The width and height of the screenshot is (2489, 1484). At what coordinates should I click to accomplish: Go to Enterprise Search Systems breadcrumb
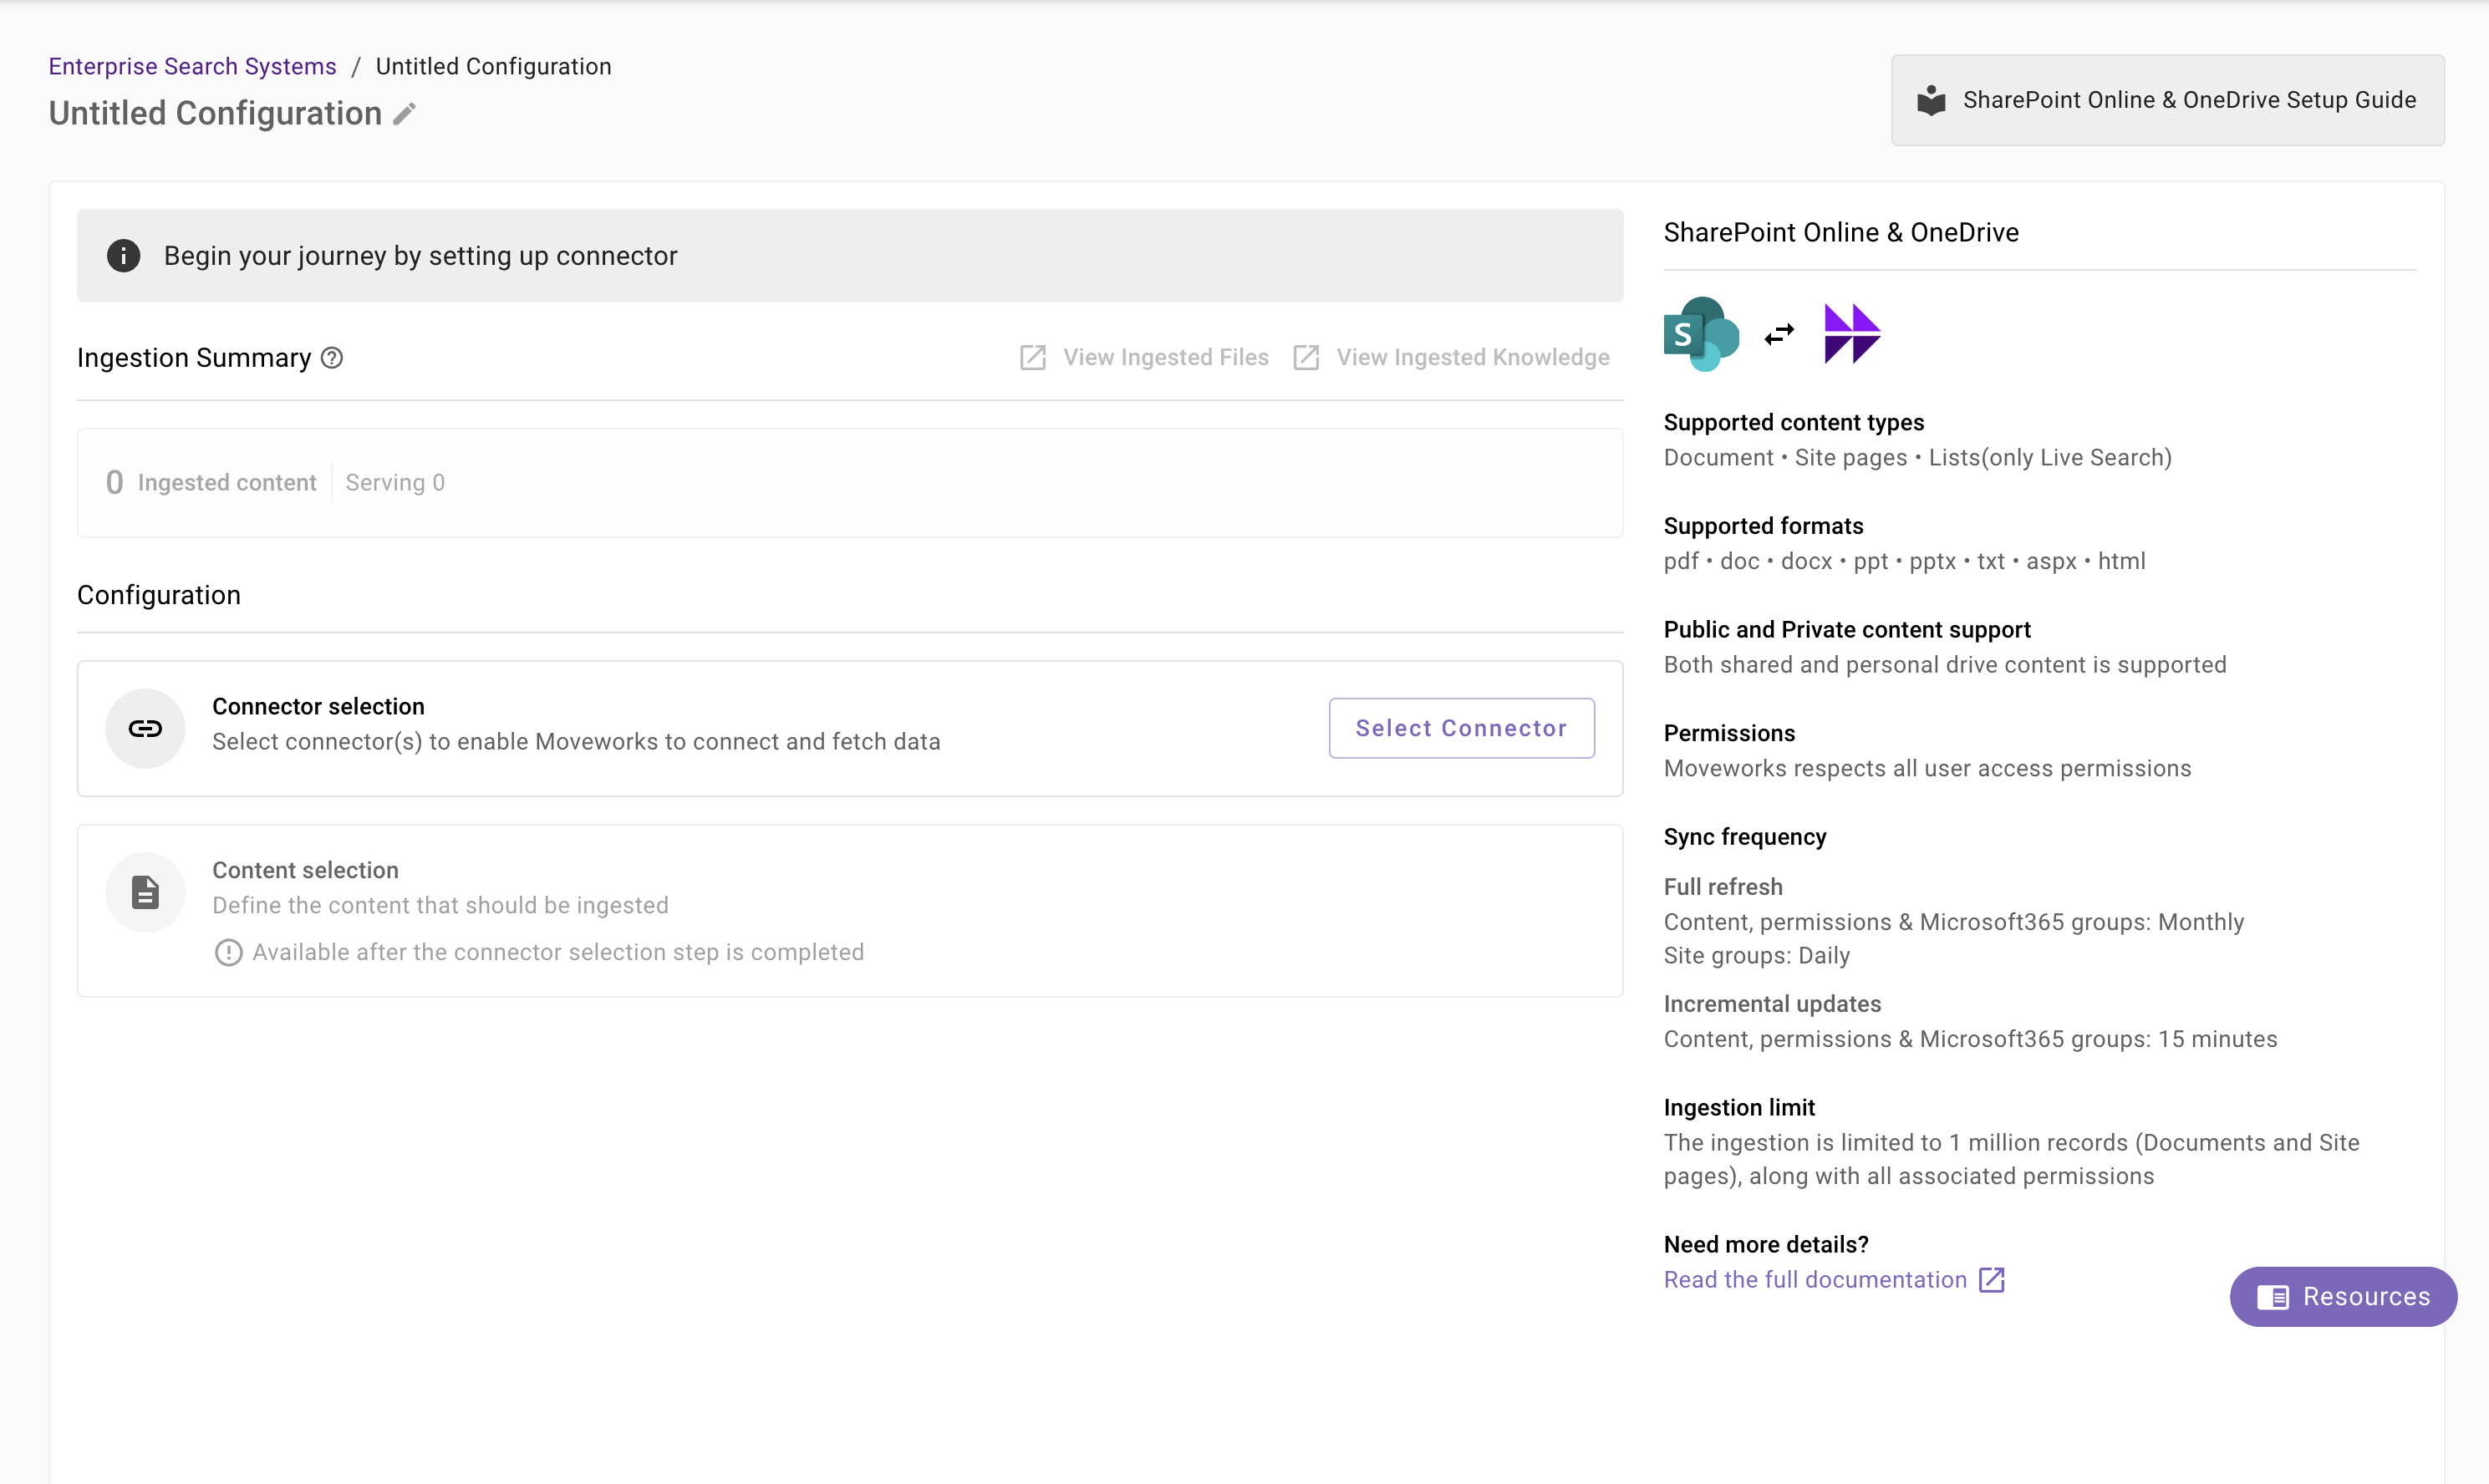(x=192, y=66)
